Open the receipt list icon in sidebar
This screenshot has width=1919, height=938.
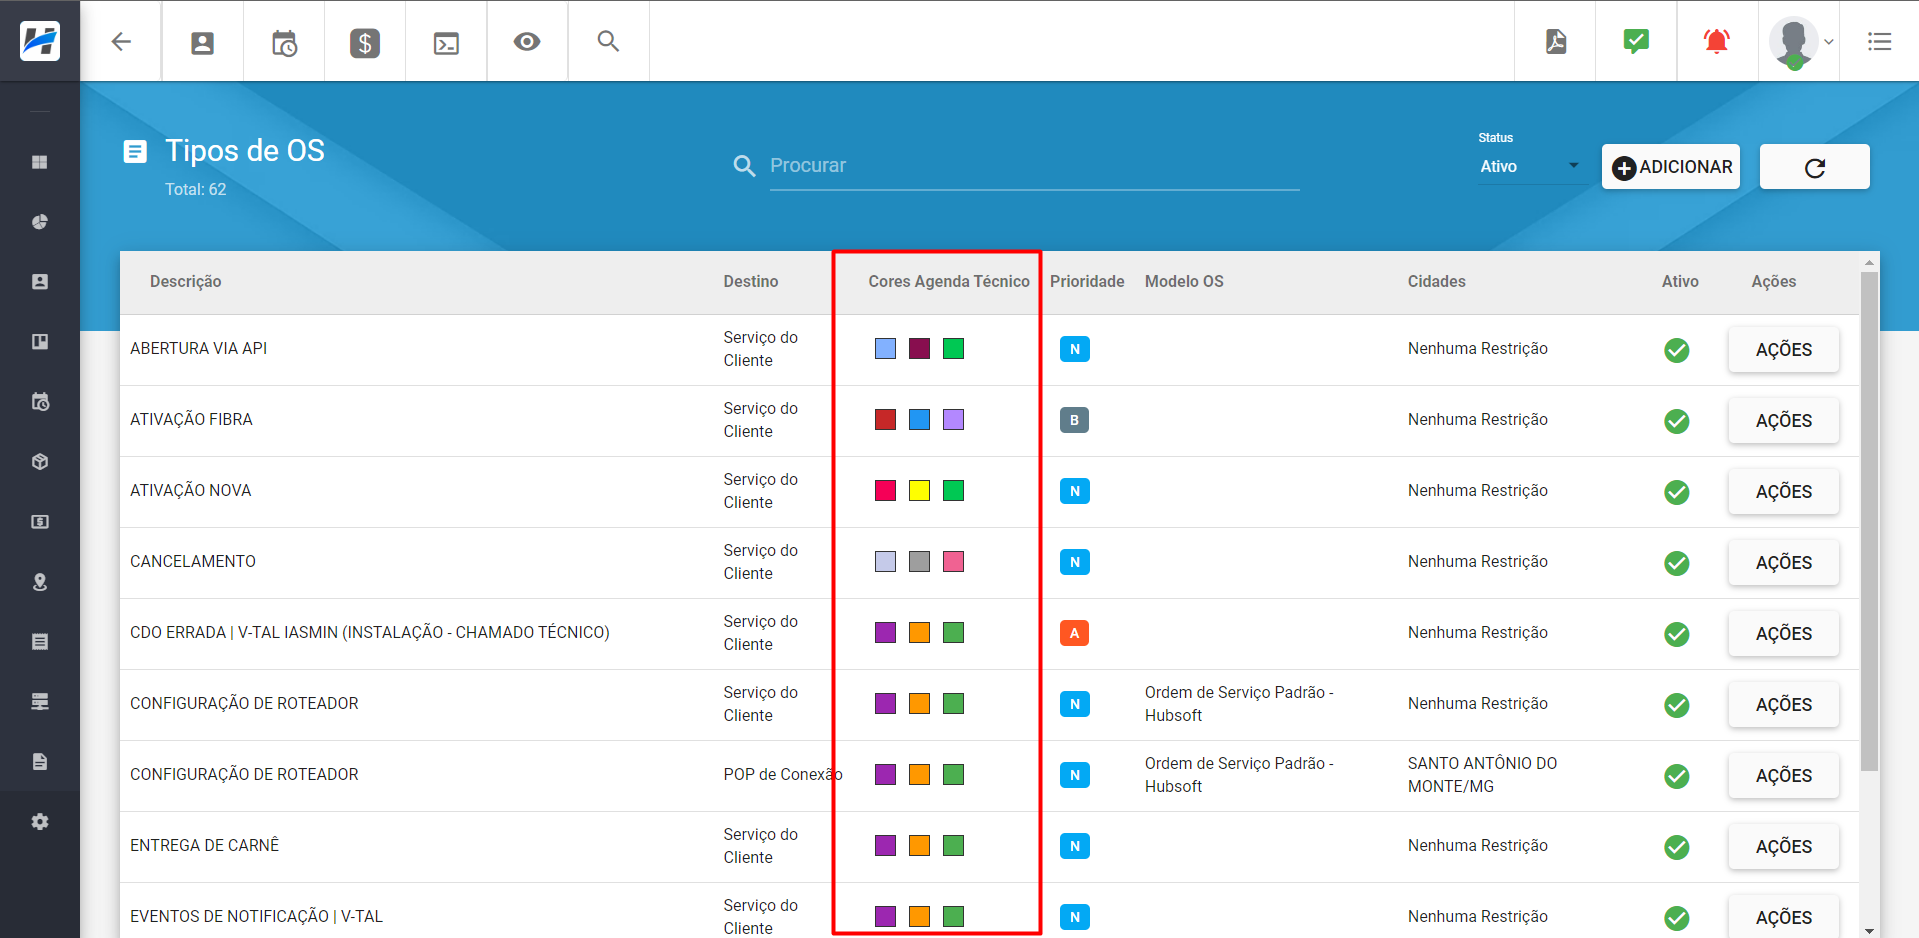(x=40, y=642)
